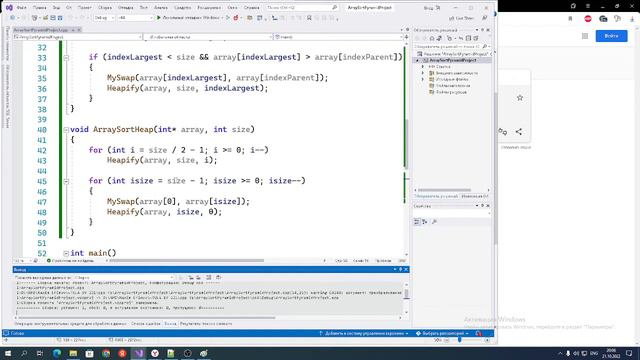Open the Debug configuration dropdown
The width and height of the screenshot is (640, 360).
tap(104, 18)
